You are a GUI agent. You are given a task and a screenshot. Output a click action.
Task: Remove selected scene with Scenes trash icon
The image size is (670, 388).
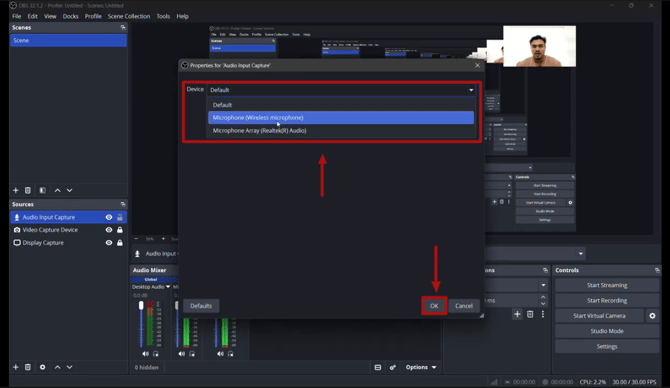click(x=28, y=190)
